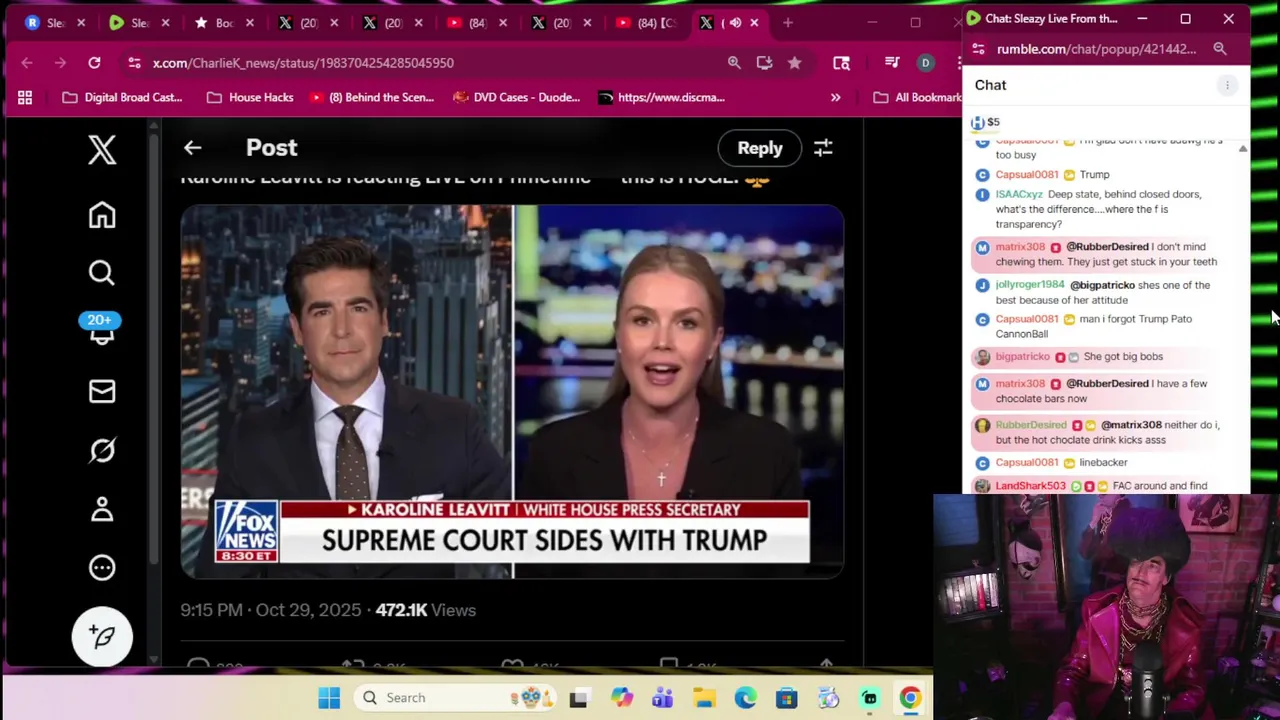The width and height of the screenshot is (1280, 720).
Task: Open All Bookmarks folder
Action: point(917,97)
